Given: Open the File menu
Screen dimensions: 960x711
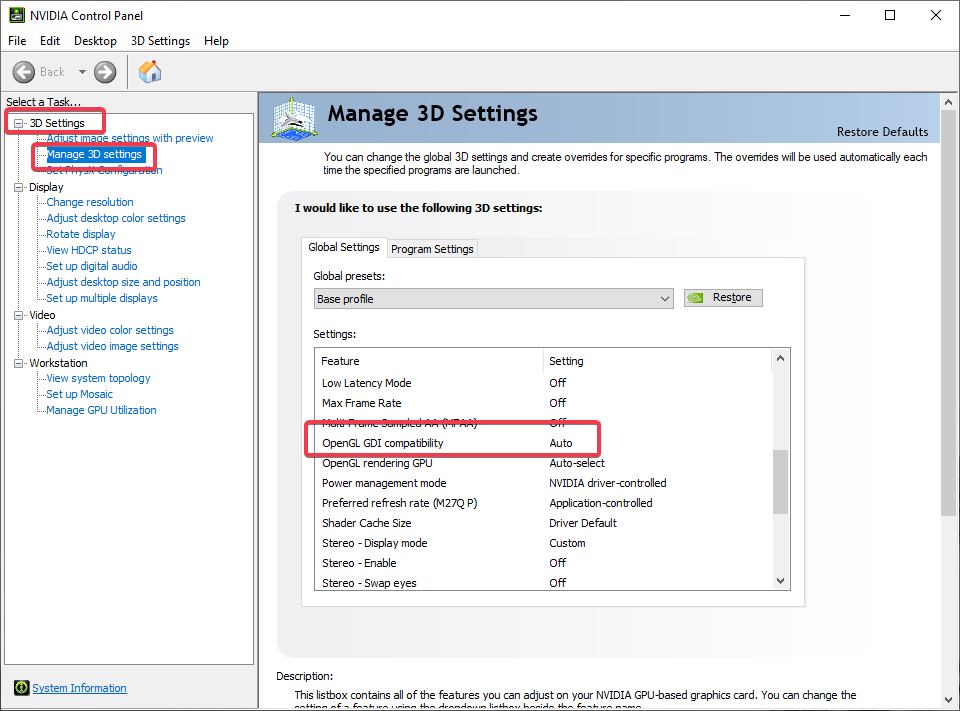Looking at the screenshot, I should (x=17, y=41).
